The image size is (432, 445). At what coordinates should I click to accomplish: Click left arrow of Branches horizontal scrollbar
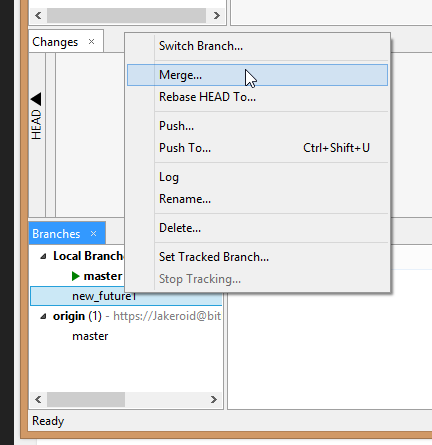(38, 399)
